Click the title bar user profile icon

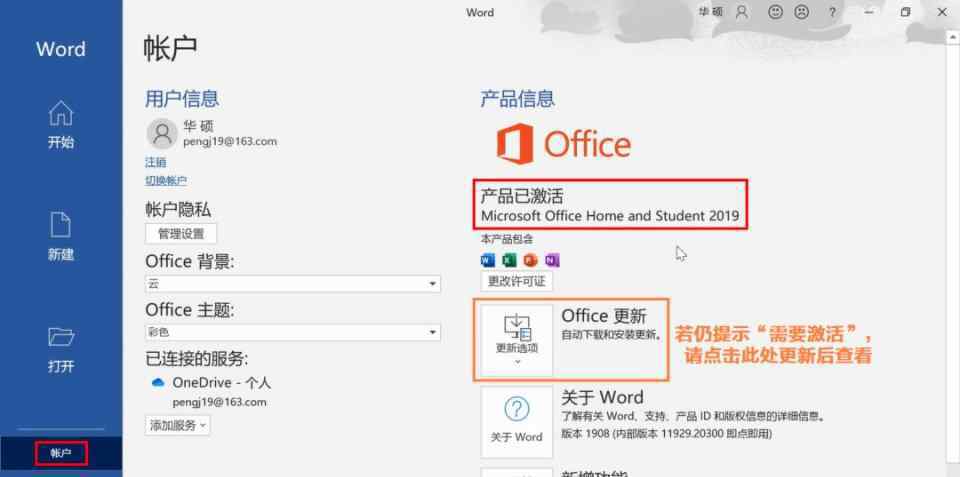click(x=742, y=12)
